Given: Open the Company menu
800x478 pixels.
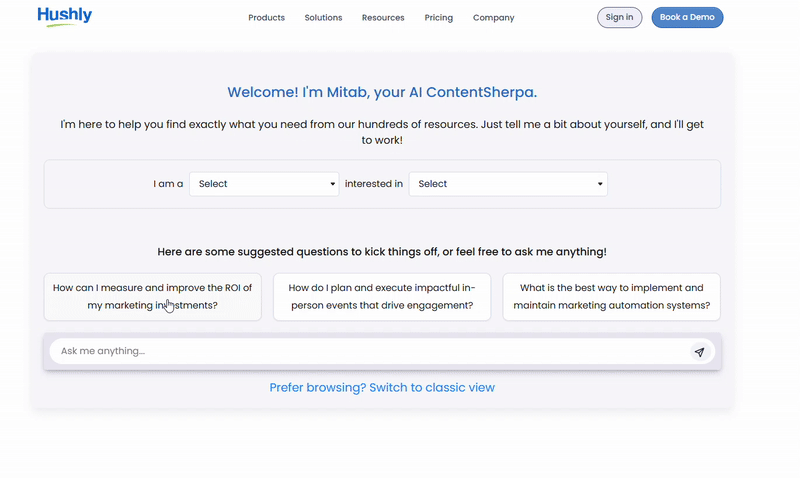Looking at the screenshot, I should [x=493, y=18].
